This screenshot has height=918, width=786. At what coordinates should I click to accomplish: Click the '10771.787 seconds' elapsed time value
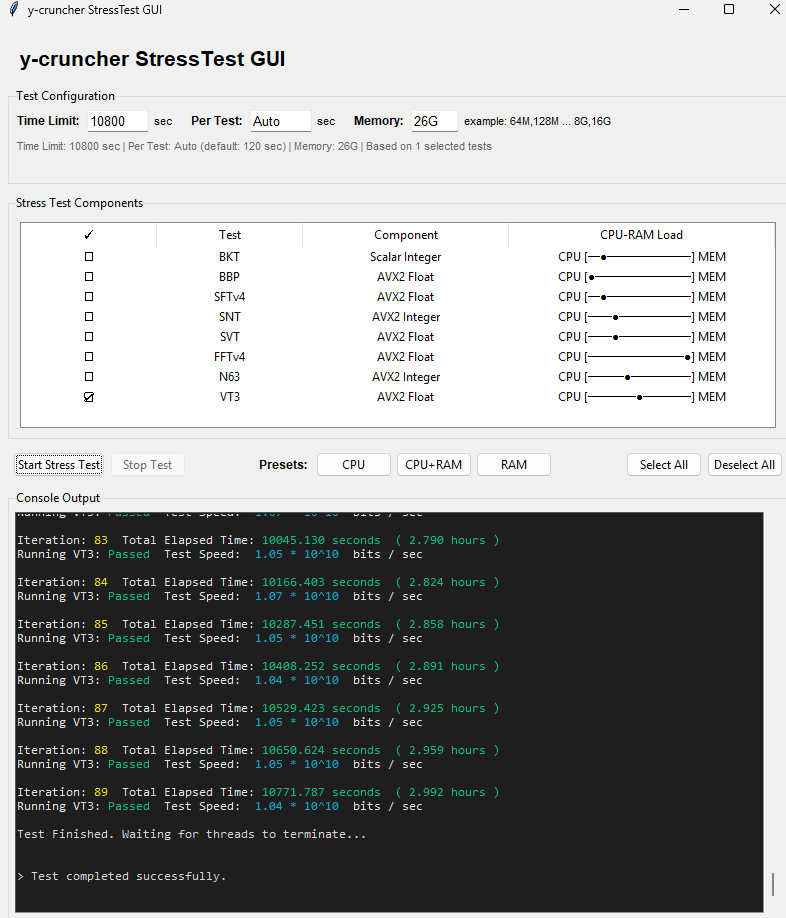pos(321,792)
